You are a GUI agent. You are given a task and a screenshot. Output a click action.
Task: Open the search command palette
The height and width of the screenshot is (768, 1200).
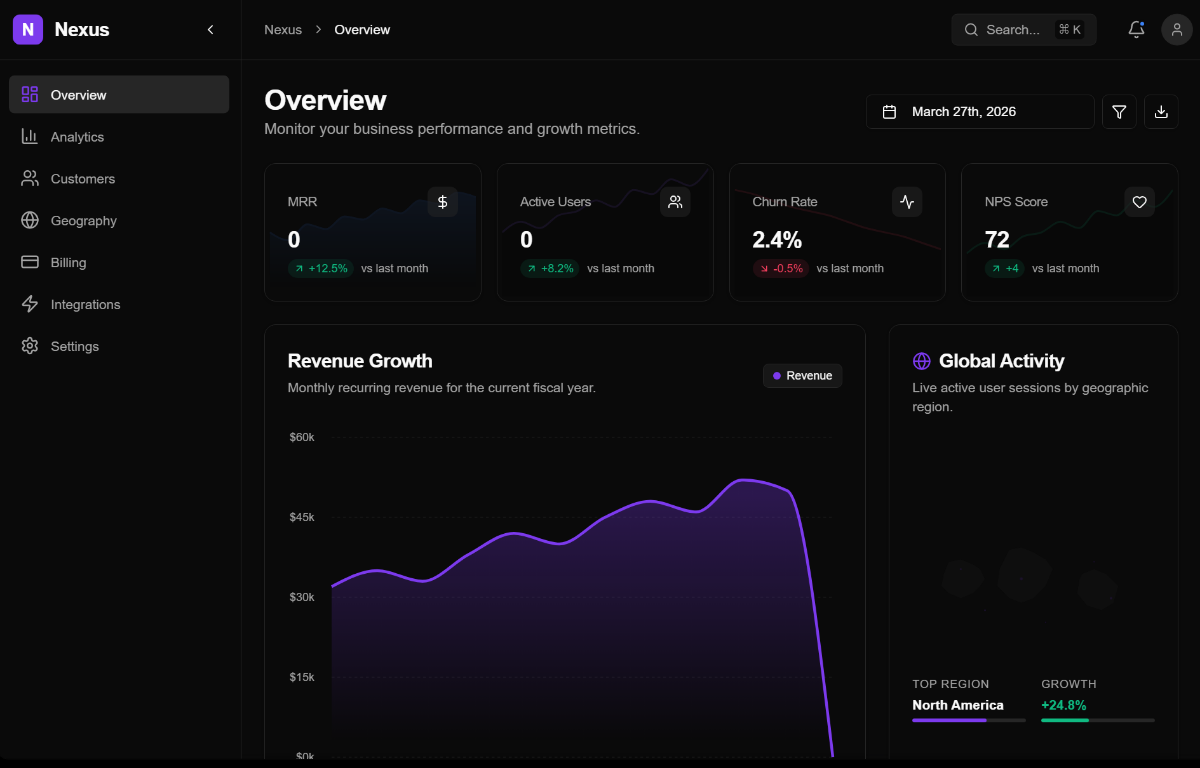(1023, 29)
